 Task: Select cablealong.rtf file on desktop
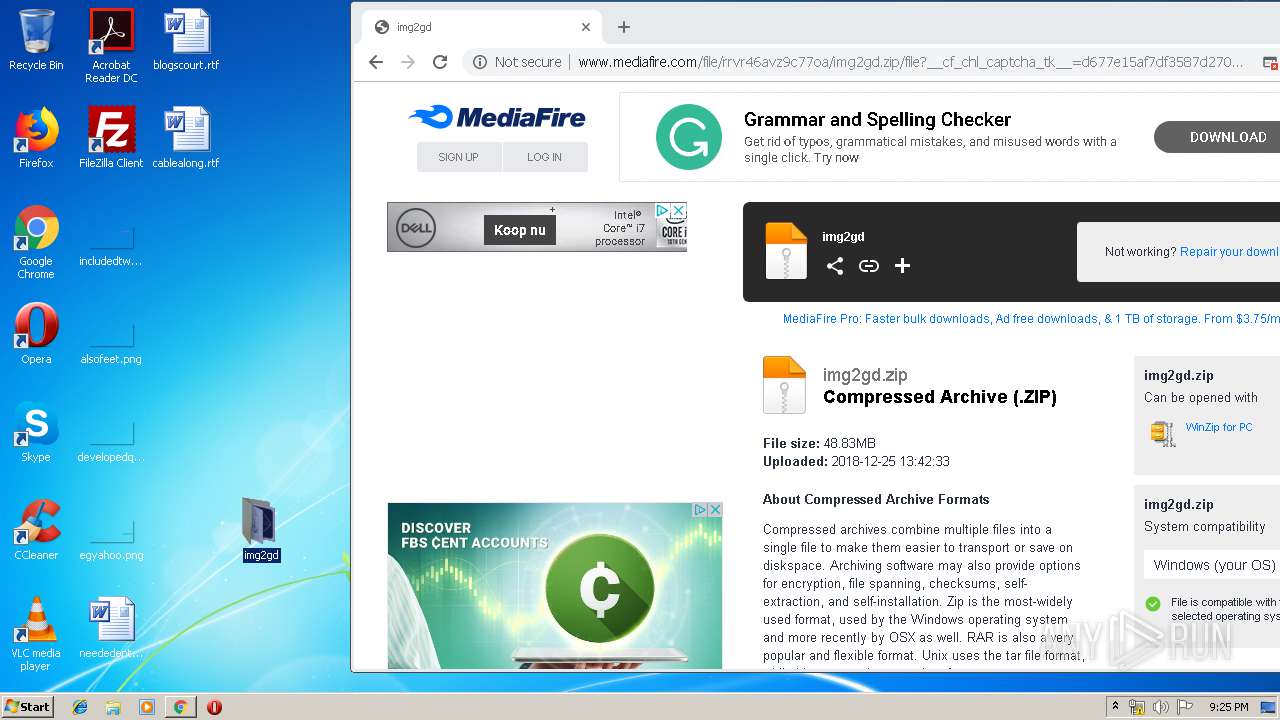(x=186, y=138)
